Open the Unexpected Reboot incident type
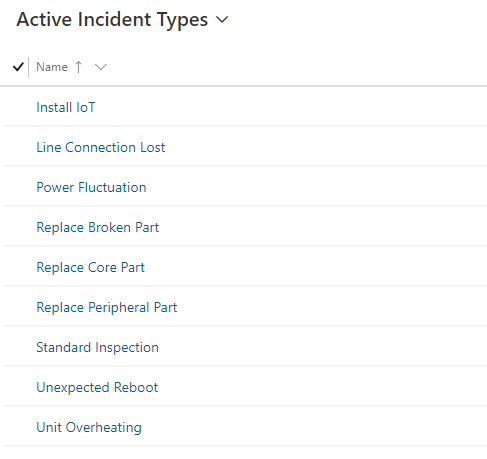The image size is (487, 459). click(97, 387)
